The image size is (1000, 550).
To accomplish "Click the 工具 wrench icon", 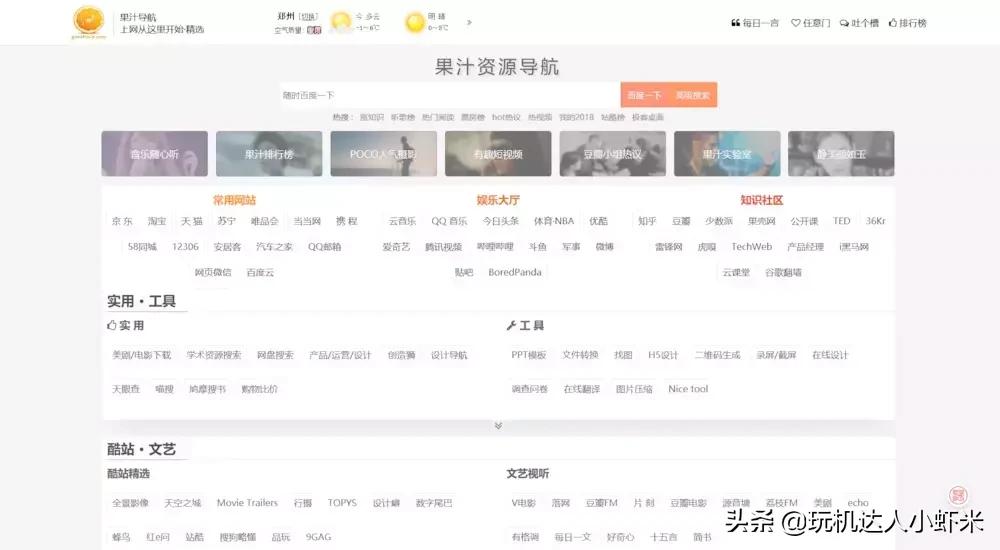I will pyautogui.click(x=511, y=325).
